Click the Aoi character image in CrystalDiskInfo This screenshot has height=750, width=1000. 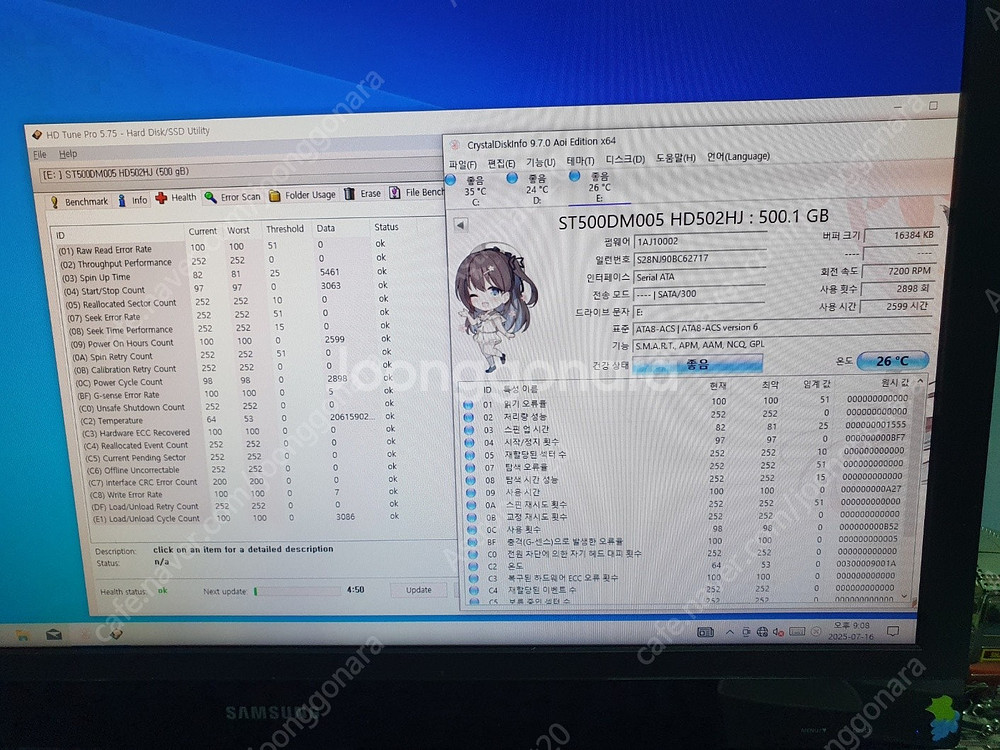(x=495, y=307)
